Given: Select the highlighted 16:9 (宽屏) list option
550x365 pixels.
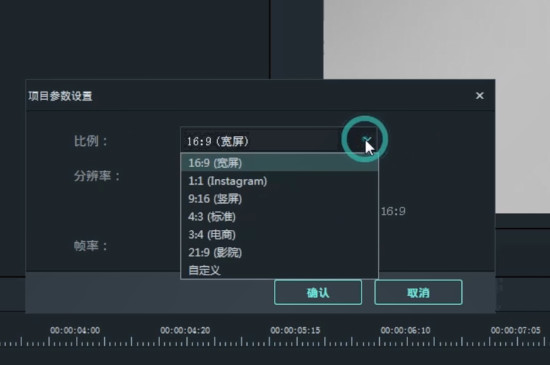Looking at the screenshot, I should coord(279,163).
